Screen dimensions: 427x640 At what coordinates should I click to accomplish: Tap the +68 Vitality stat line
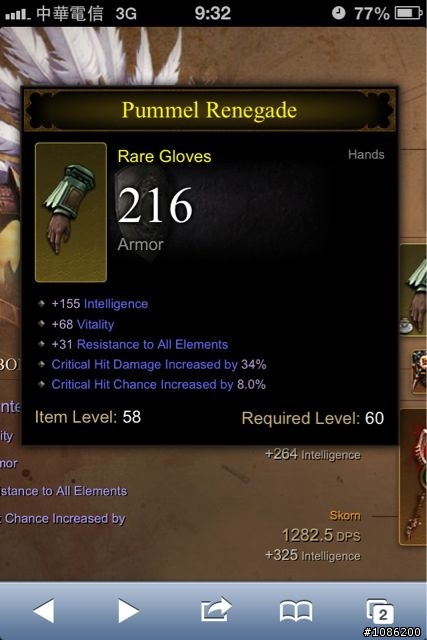pyautogui.click(x=82, y=324)
